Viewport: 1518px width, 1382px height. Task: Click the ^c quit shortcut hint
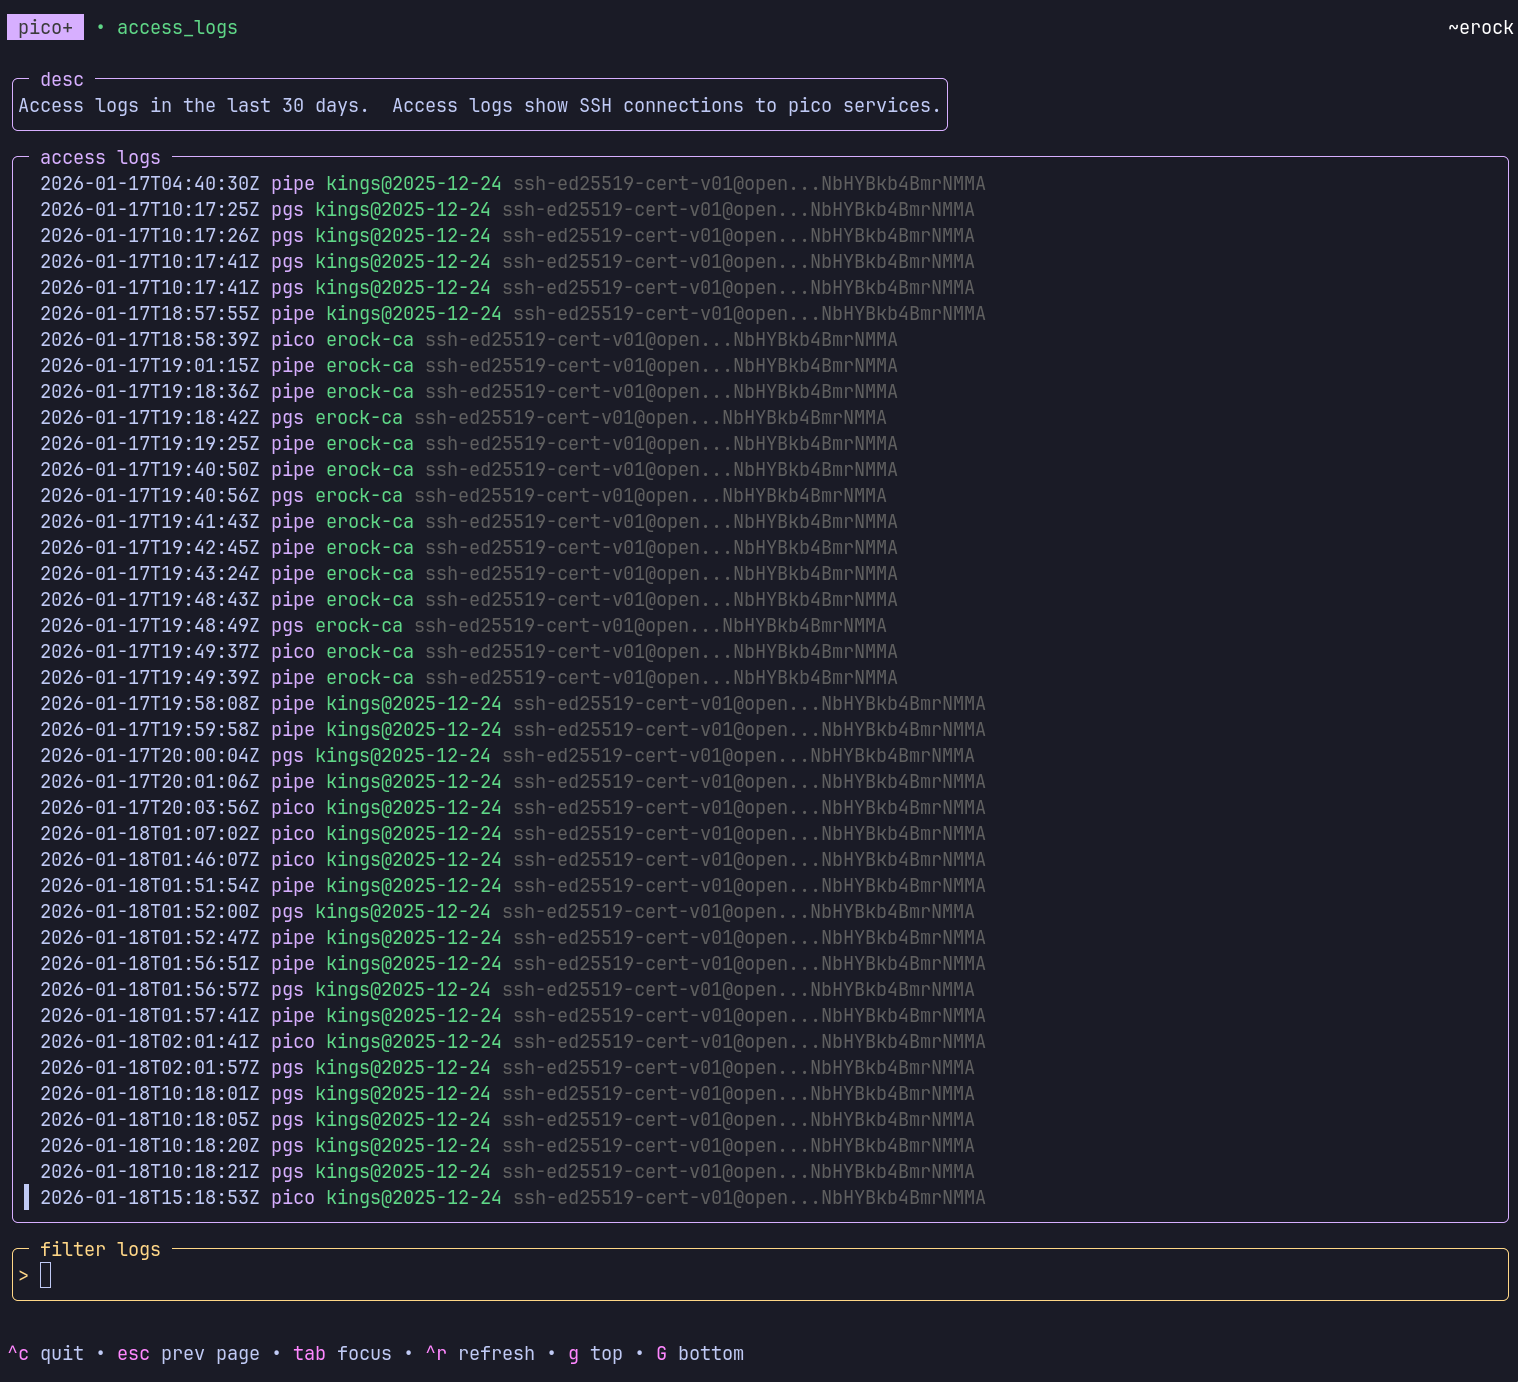[x=46, y=1353]
